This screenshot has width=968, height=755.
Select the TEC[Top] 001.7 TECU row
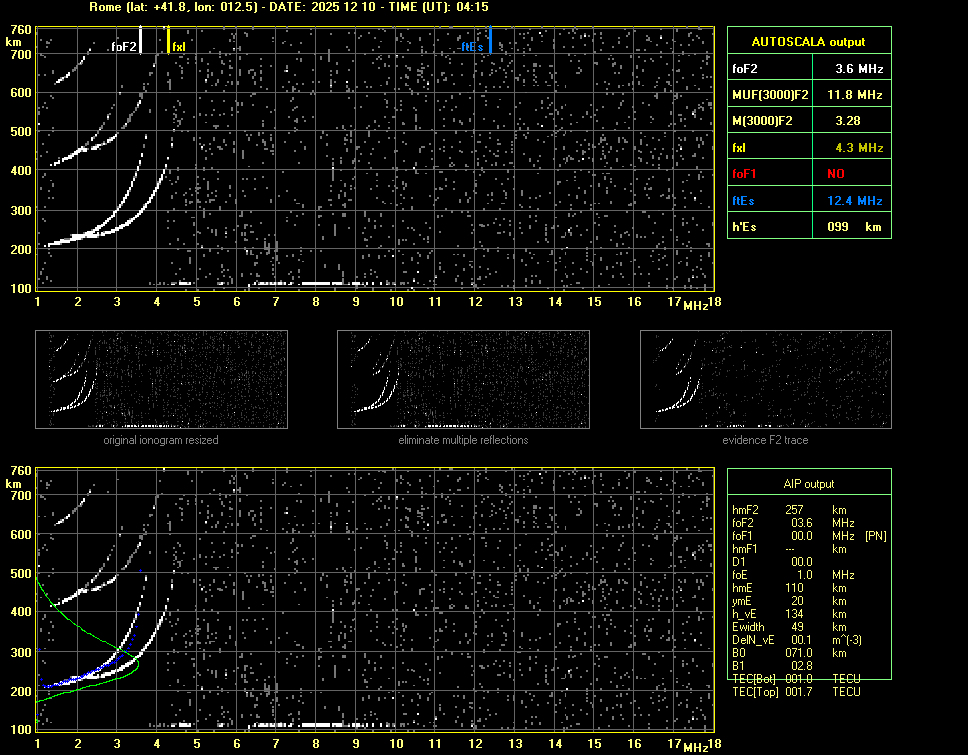coord(796,692)
